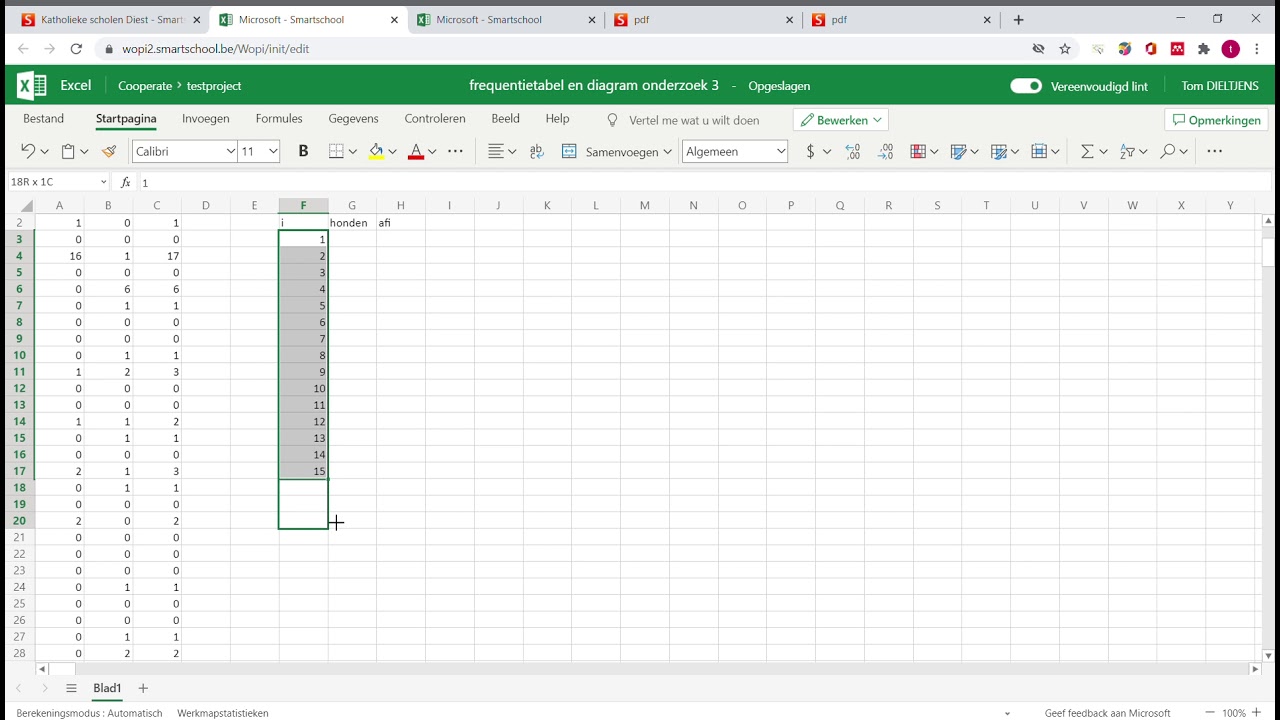Click the find magnifier icon
The height and width of the screenshot is (720, 1280).
[x=1167, y=151]
